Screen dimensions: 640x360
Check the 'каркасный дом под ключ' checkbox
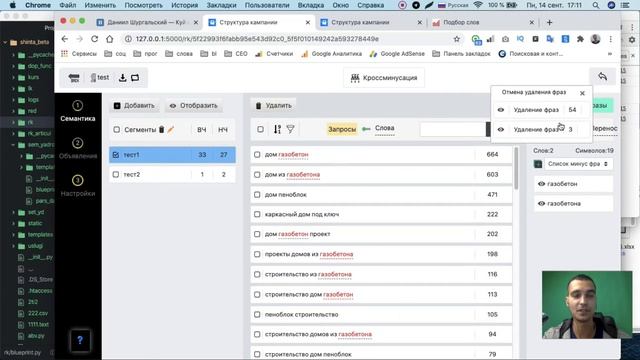point(257,214)
